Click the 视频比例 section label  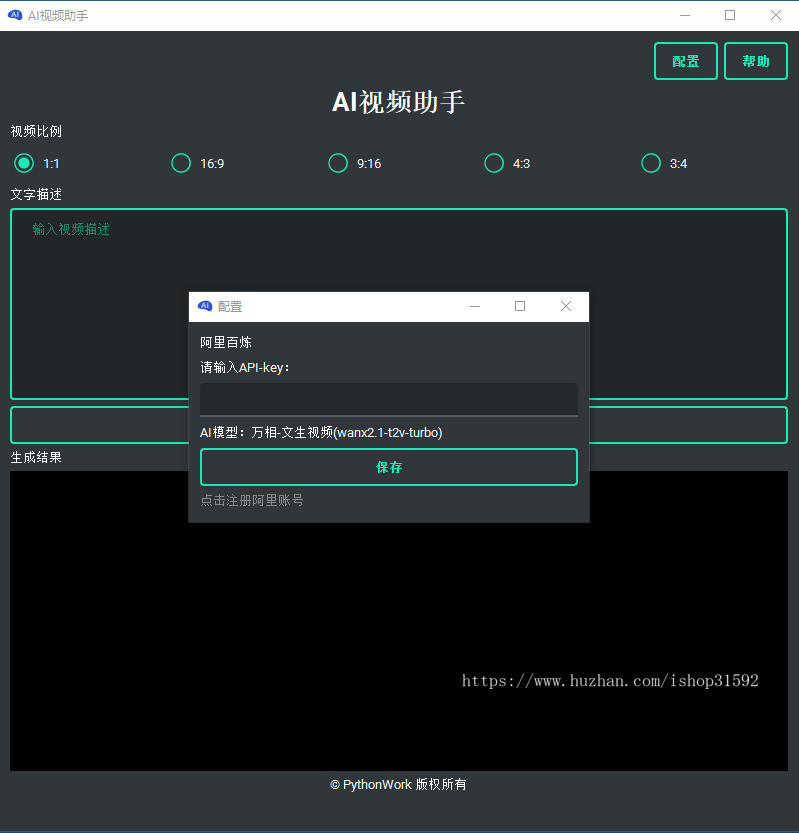[36, 131]
